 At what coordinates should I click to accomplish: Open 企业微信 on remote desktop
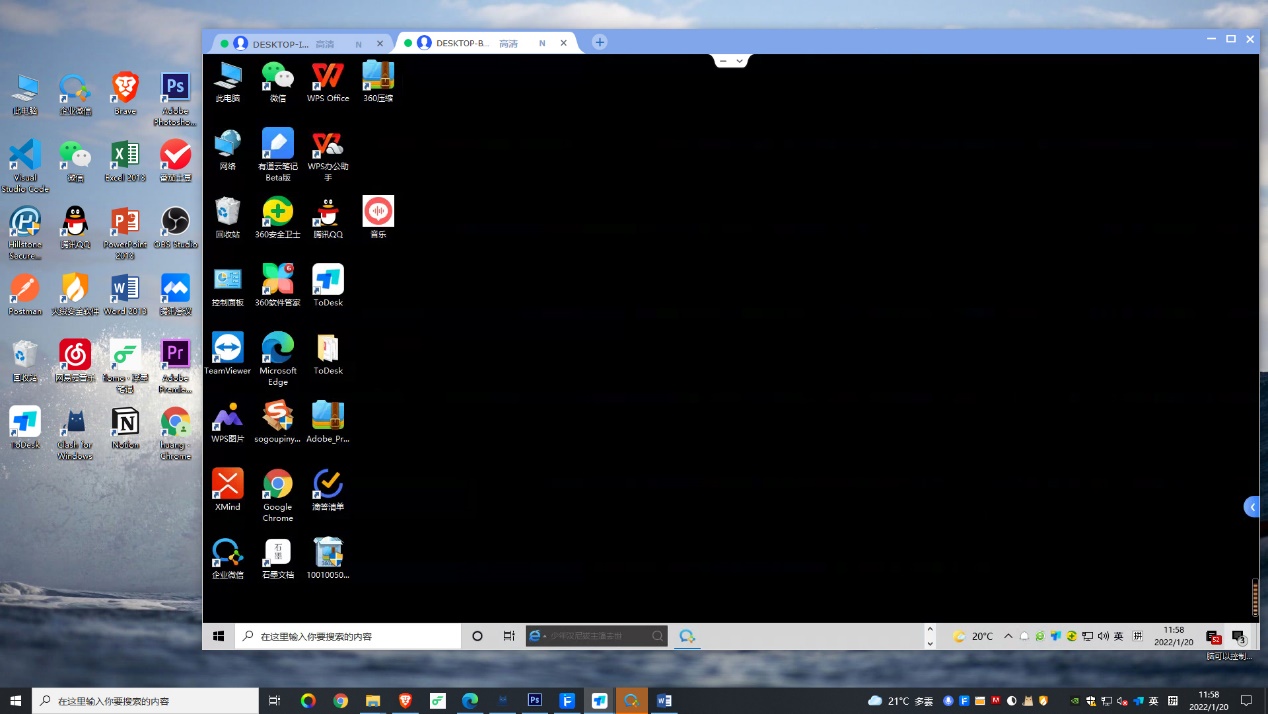(228, 559)
